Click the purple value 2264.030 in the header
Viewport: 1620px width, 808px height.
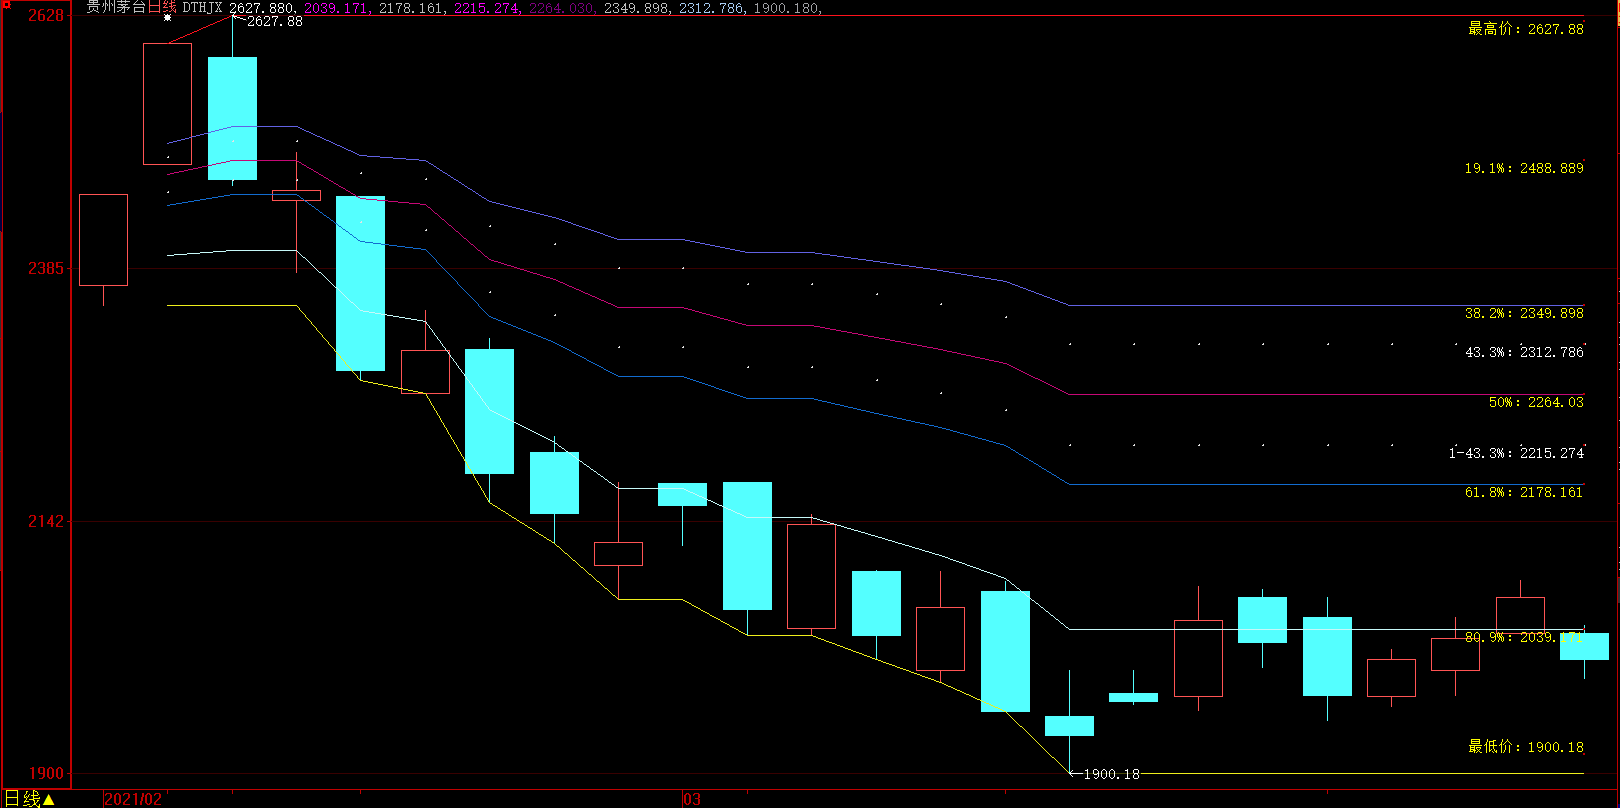coord(562,8)
